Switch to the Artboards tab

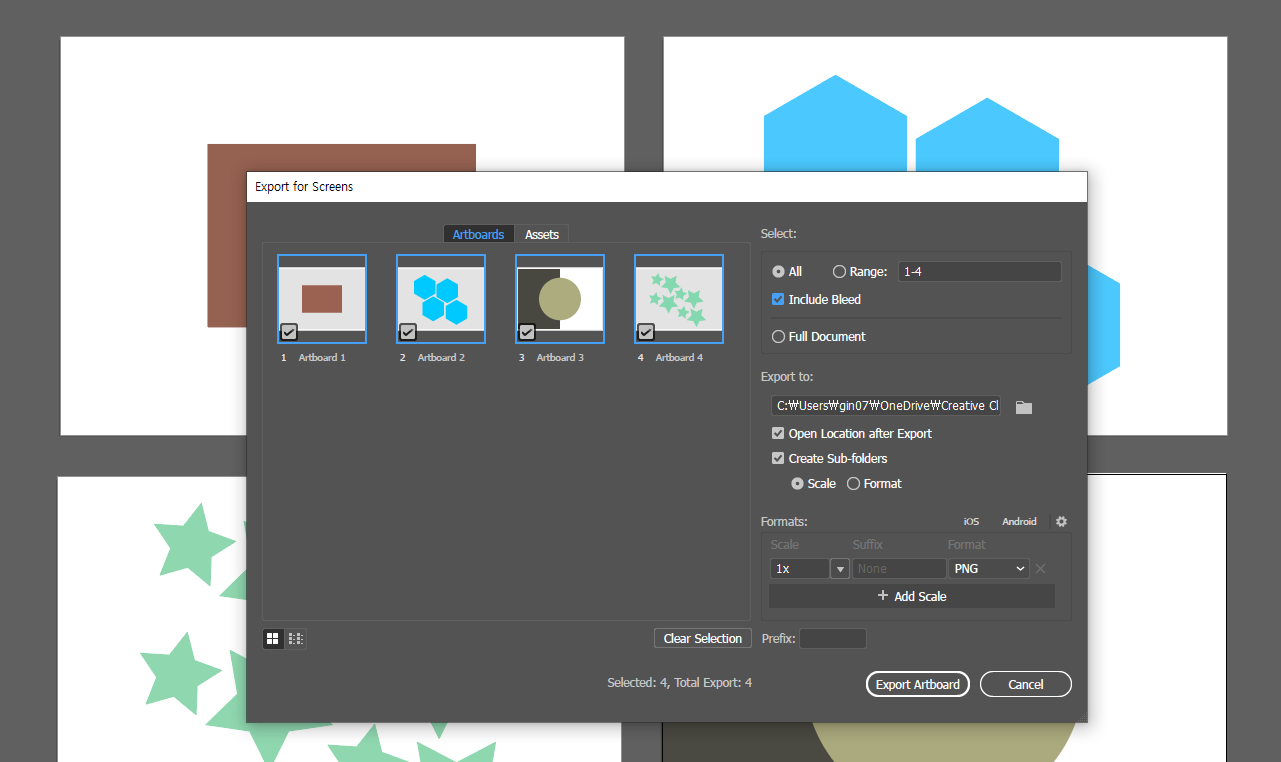(x=478, y=234)
